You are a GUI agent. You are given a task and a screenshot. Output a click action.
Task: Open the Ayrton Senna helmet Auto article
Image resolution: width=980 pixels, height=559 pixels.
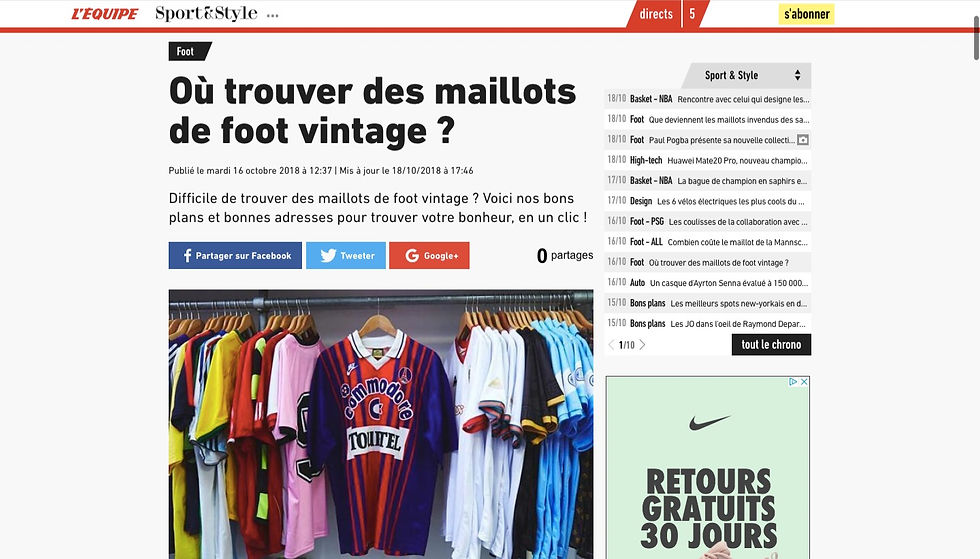click(708, 283)
